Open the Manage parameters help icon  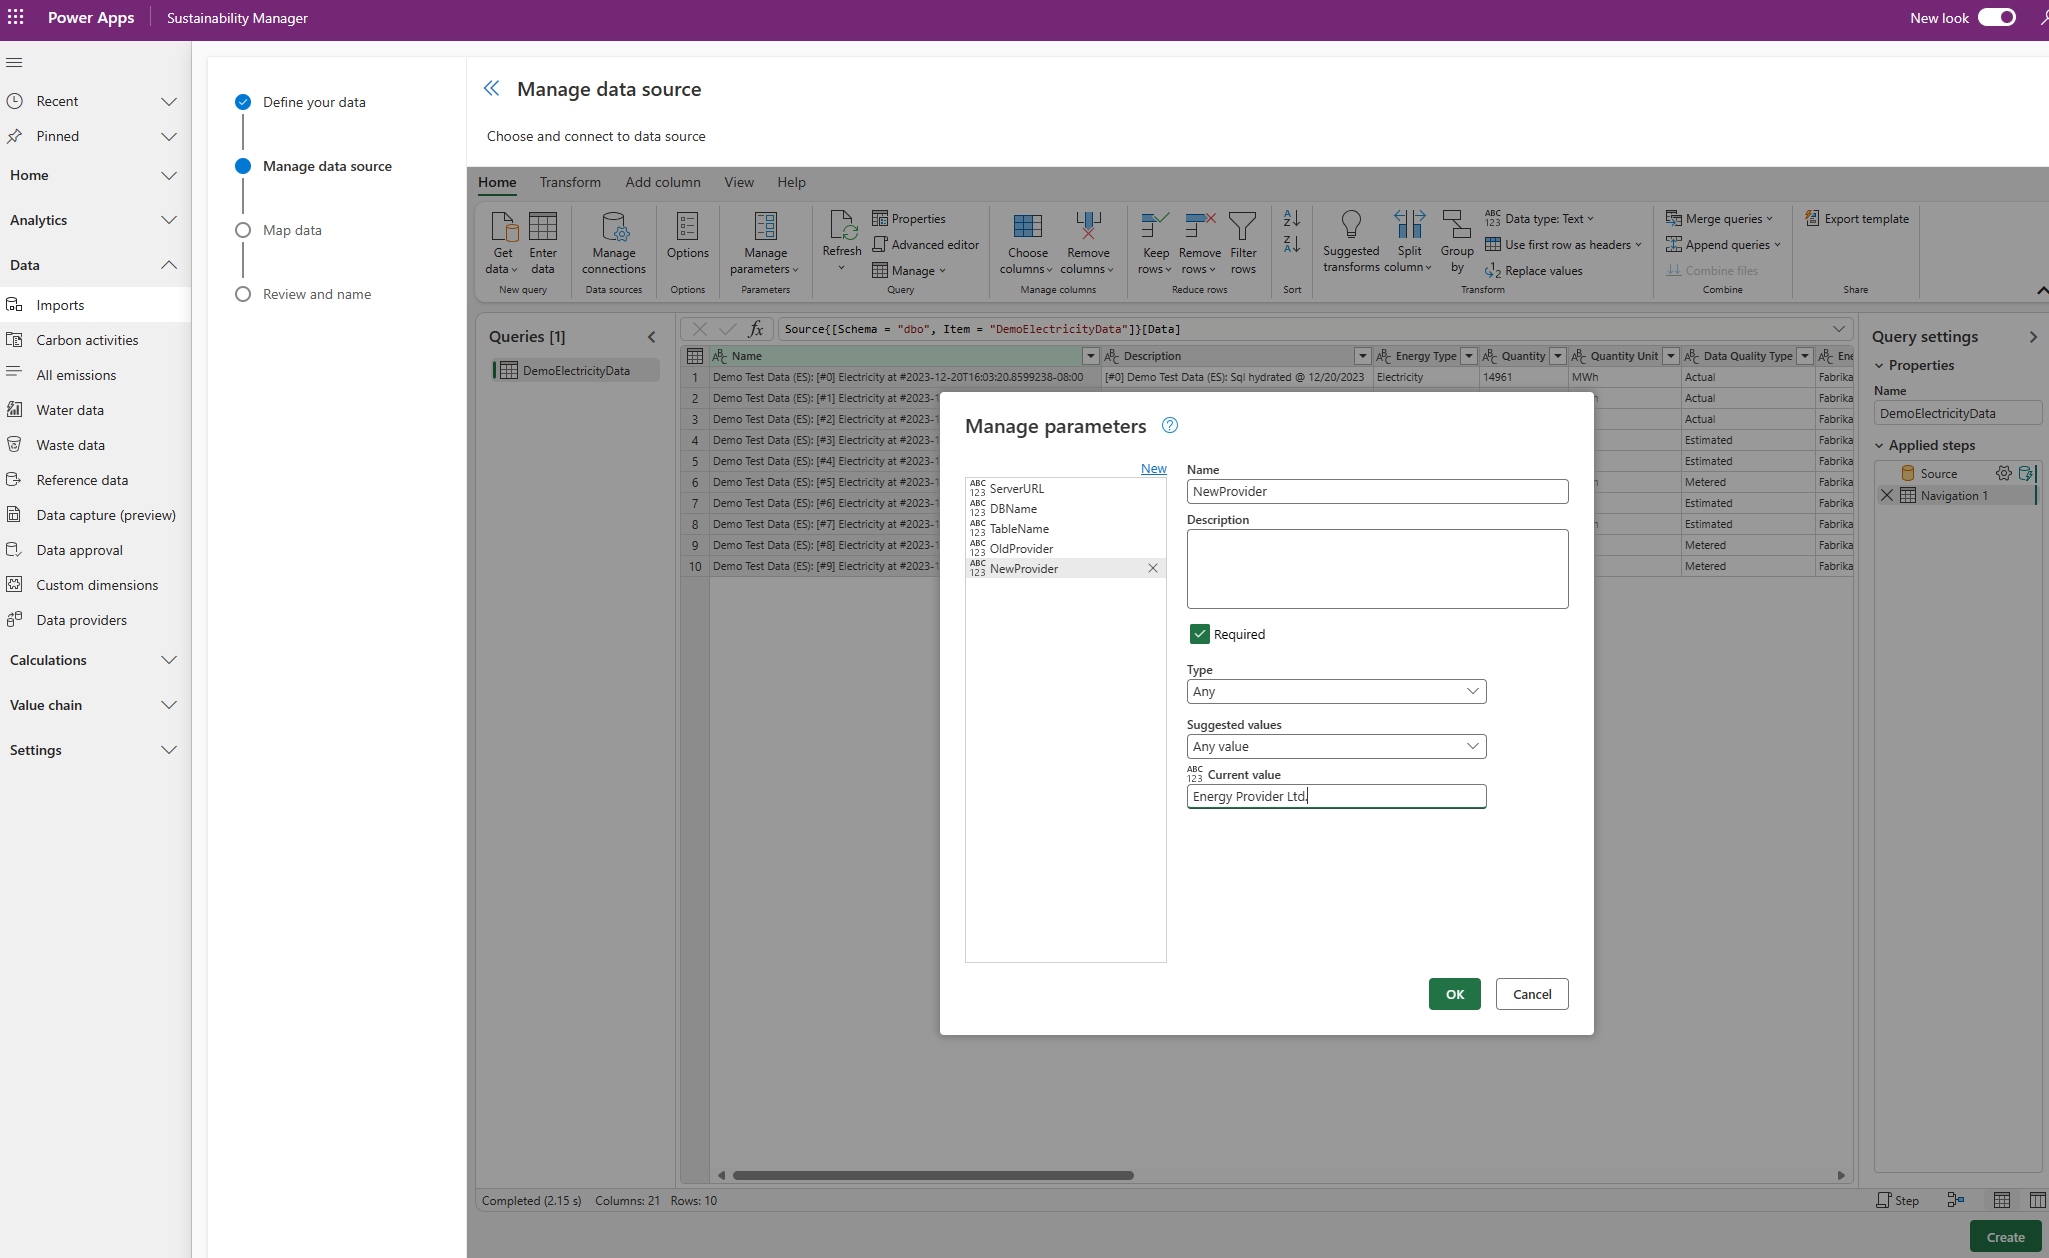[x=1170, y=425]
